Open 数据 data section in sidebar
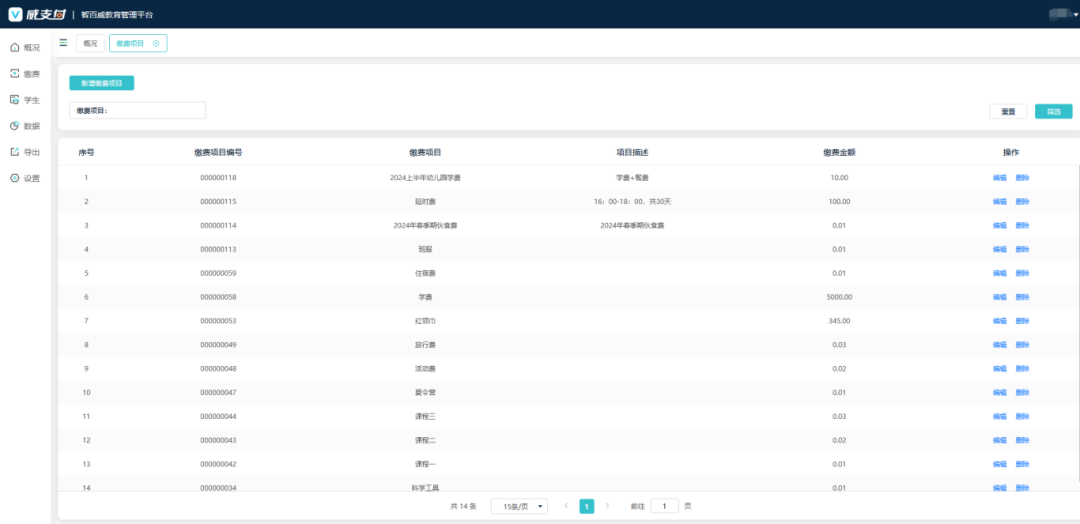Viewport: 1080px width, 524px height. [24, 126]
